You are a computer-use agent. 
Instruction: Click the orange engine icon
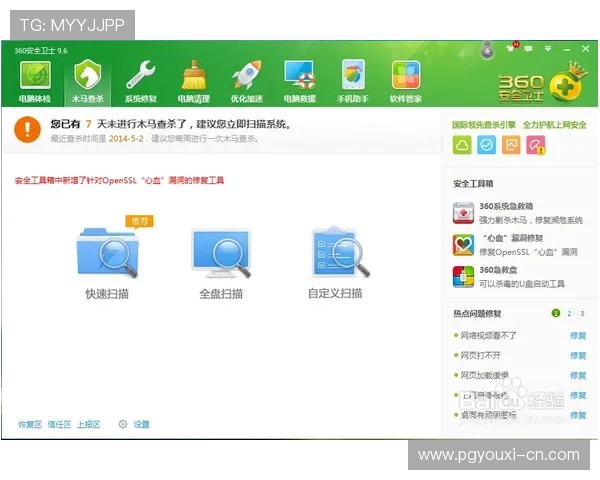(511, 145)
